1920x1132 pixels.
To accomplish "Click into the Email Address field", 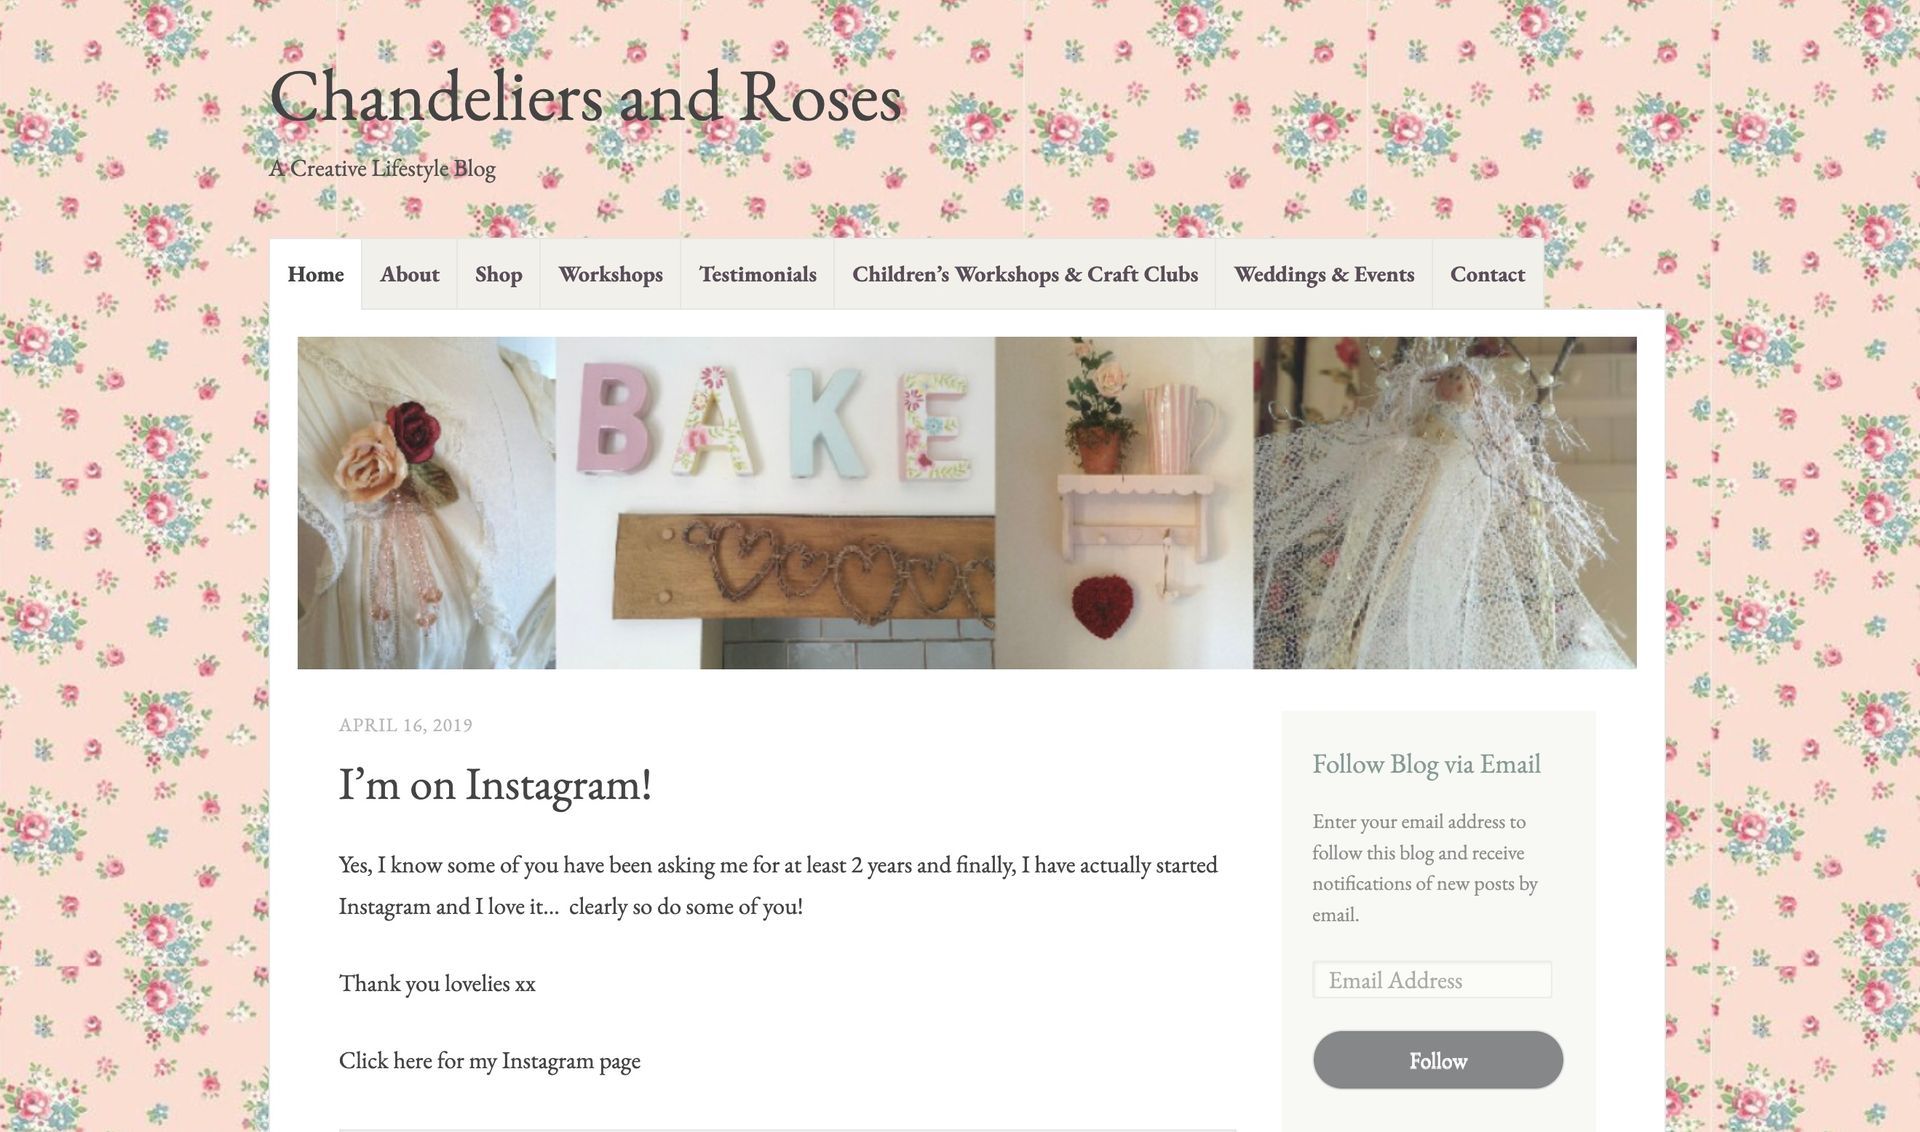I will pos(1432,980).
